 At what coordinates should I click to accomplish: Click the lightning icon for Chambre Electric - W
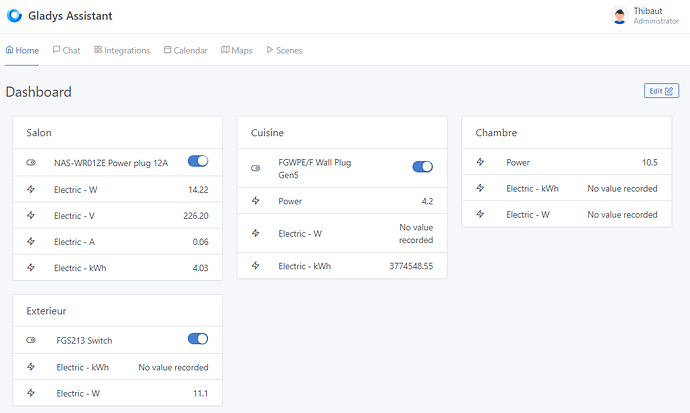click(480, 214)
